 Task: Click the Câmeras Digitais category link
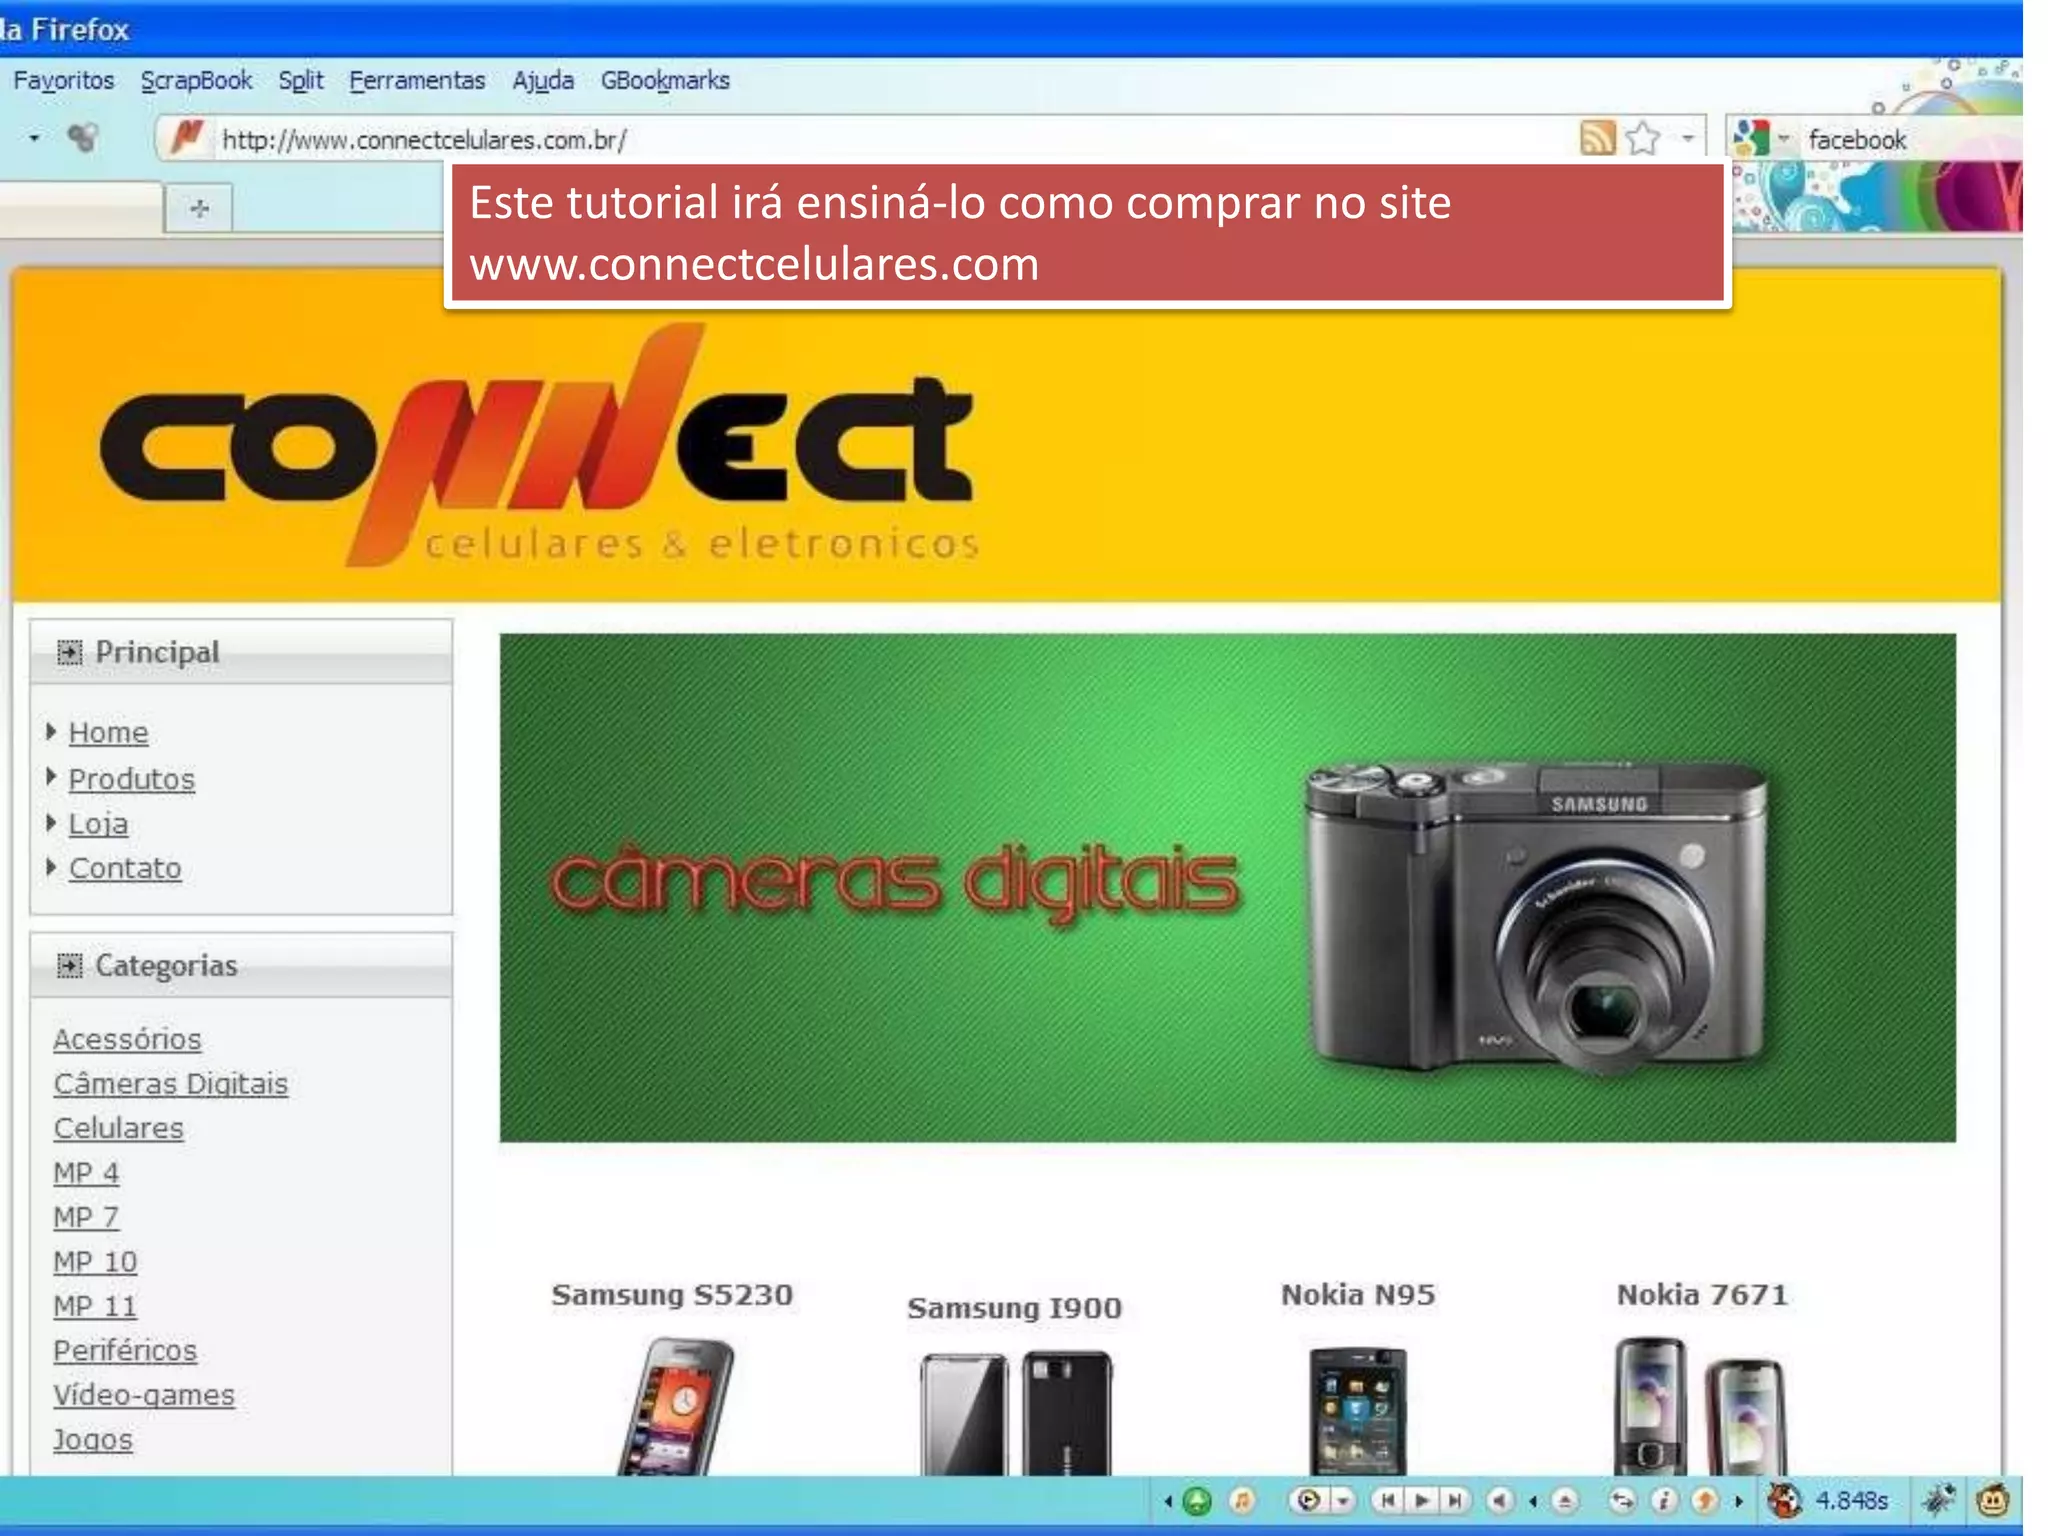(171, 1084)
